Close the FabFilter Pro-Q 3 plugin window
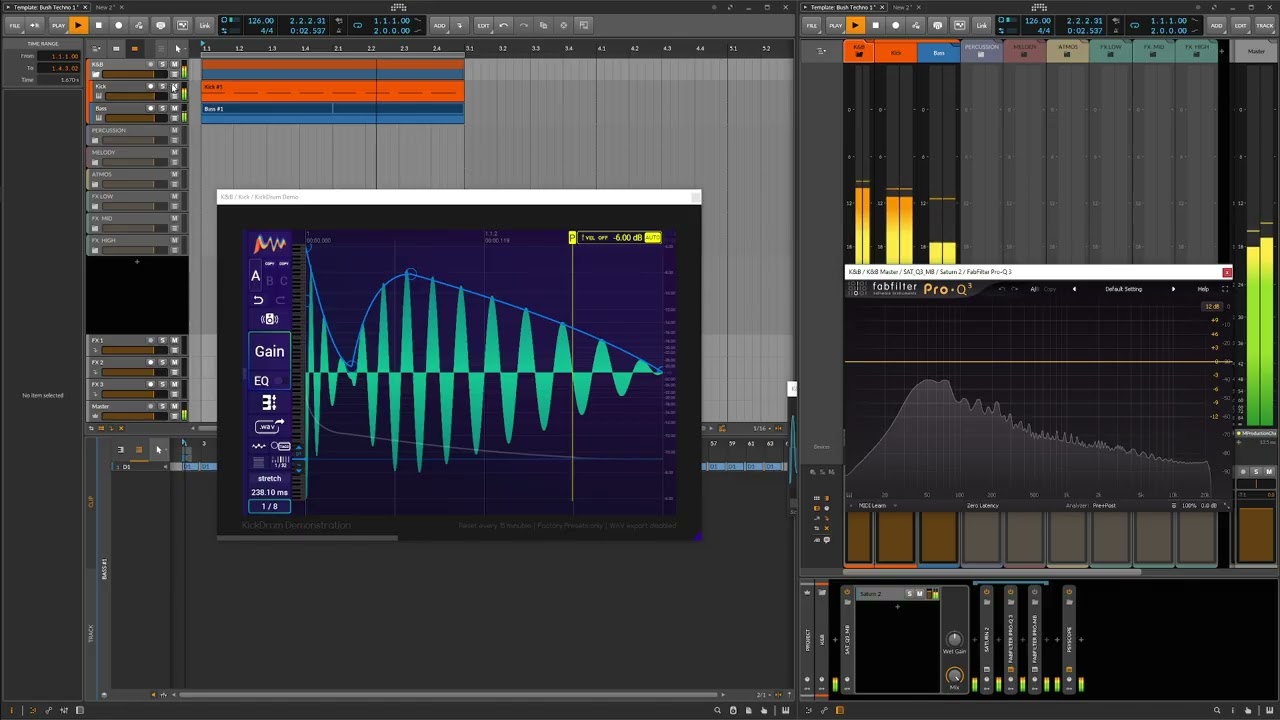This screenshot has width=1280, height=720. click(x=1227, y=272)
